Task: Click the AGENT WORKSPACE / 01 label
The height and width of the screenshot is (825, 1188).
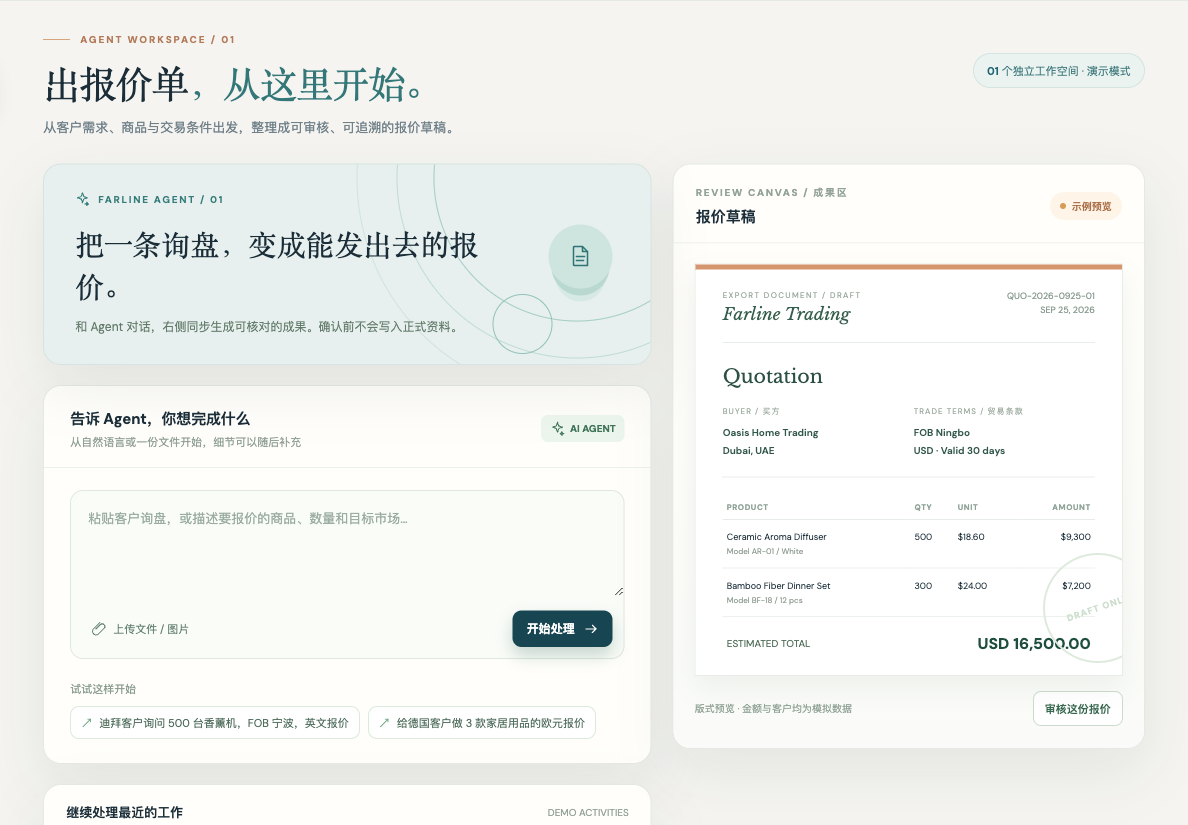Action: point(158,39)
